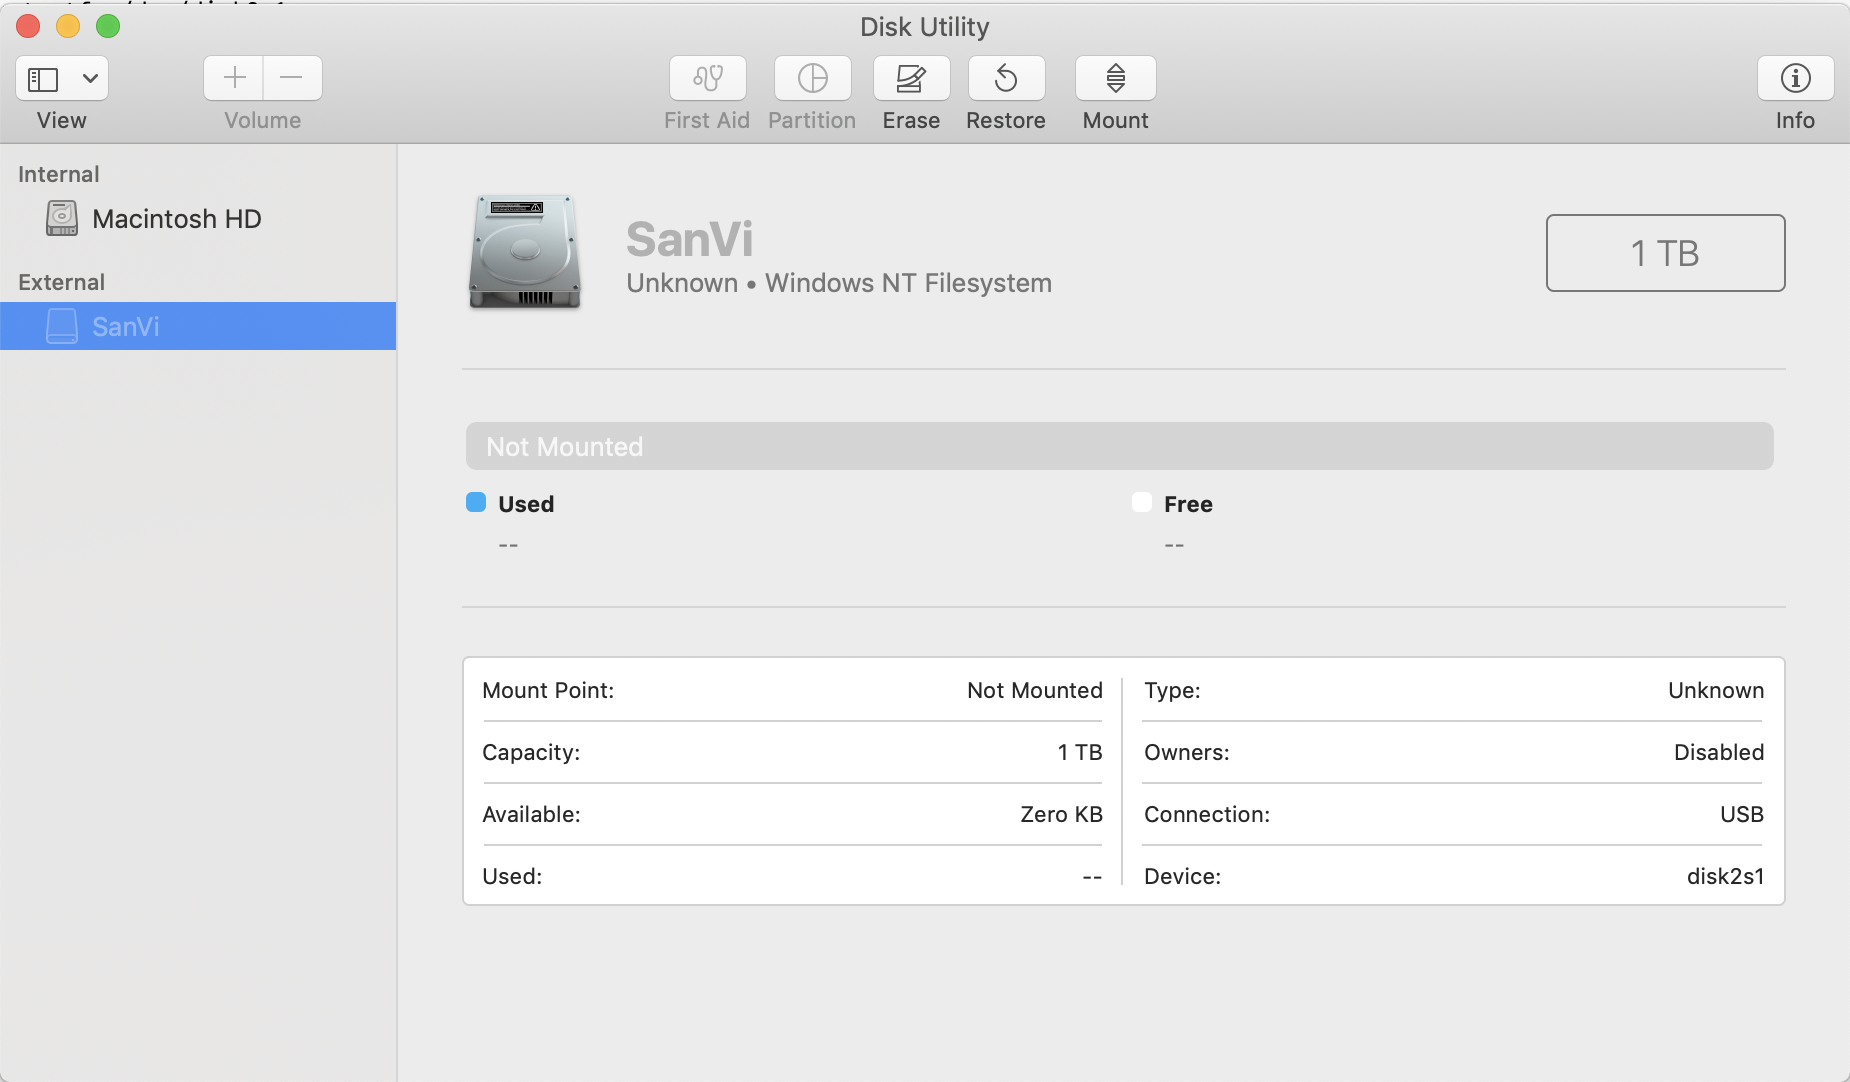1850x1082 pixels.
Task: Select Macintosh HD in the sidebar
Action: [198, 219]
